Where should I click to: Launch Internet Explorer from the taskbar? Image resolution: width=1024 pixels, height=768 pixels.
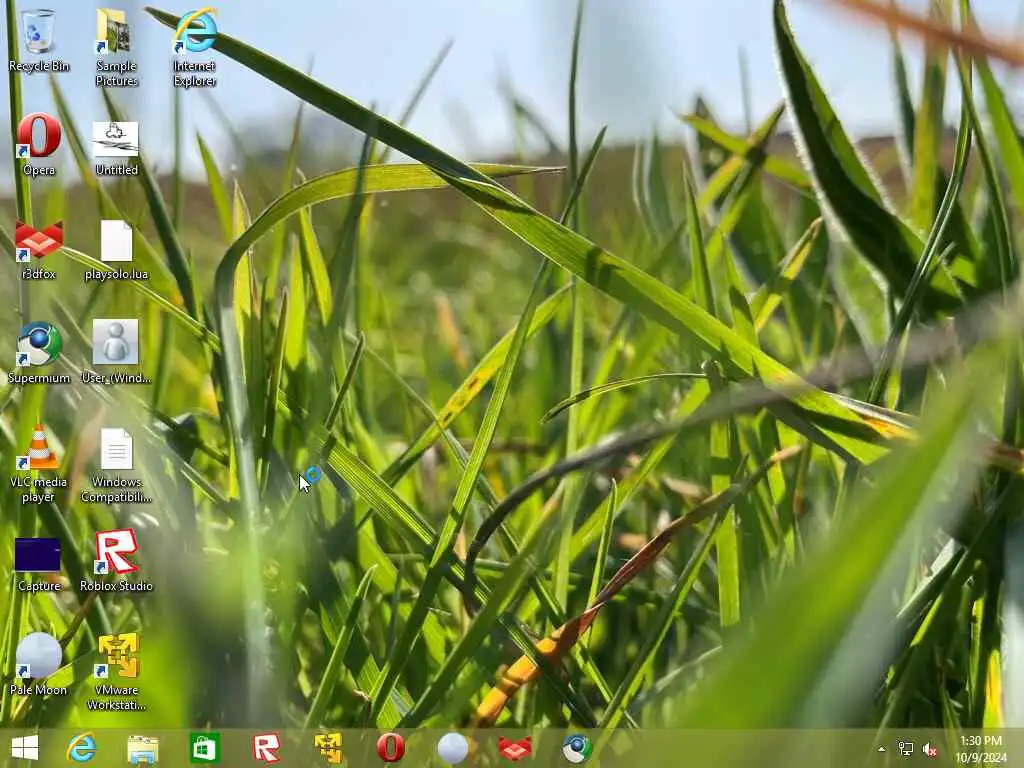coord(82,748)
